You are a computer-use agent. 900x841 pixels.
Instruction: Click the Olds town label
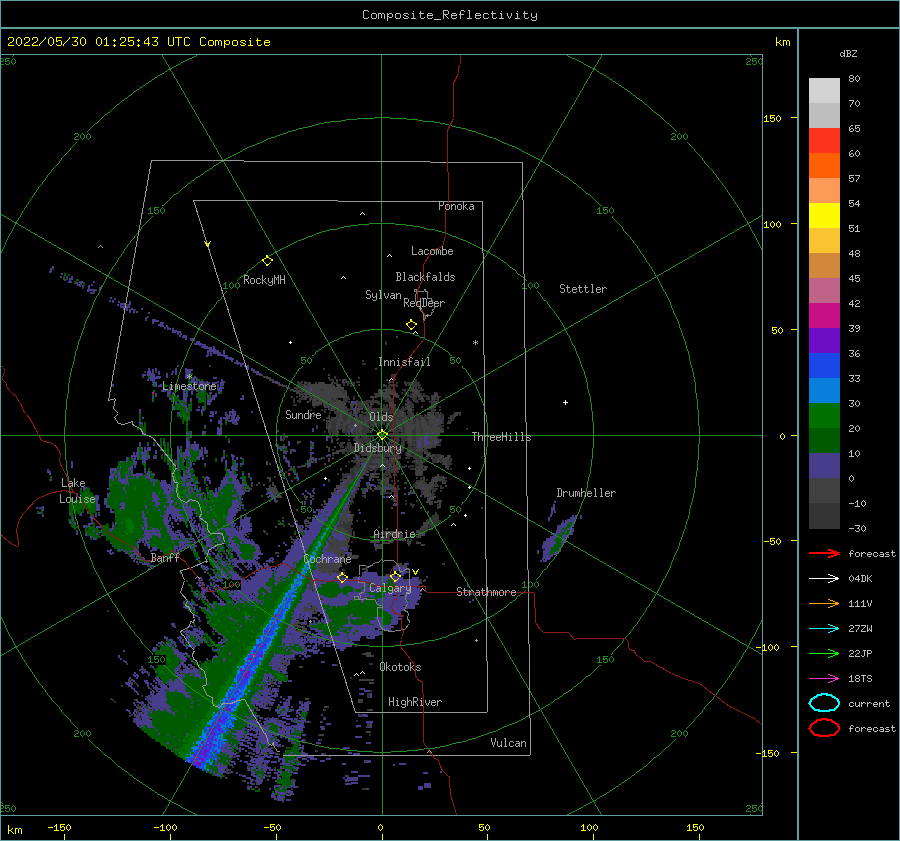tap(381, 417)
